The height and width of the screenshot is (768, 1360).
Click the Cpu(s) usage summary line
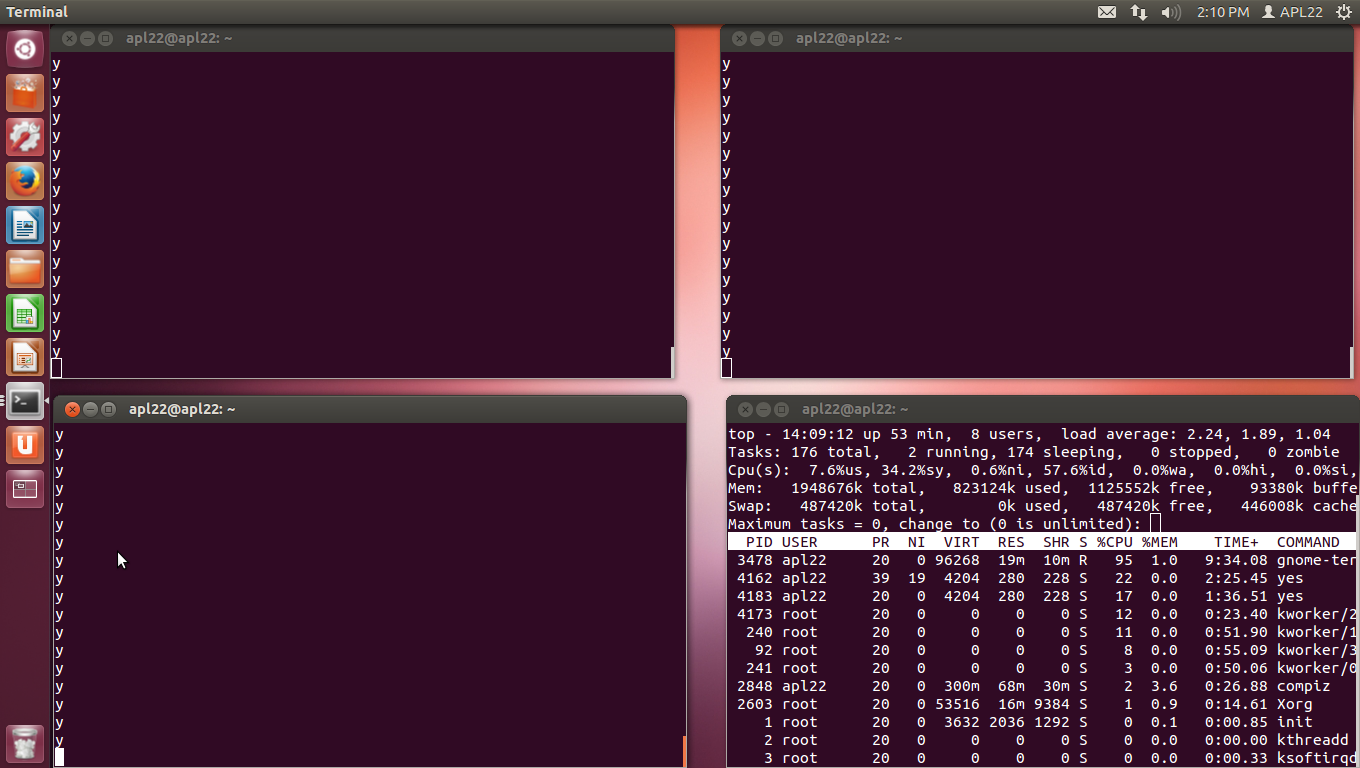click(x=1043, y=470)
